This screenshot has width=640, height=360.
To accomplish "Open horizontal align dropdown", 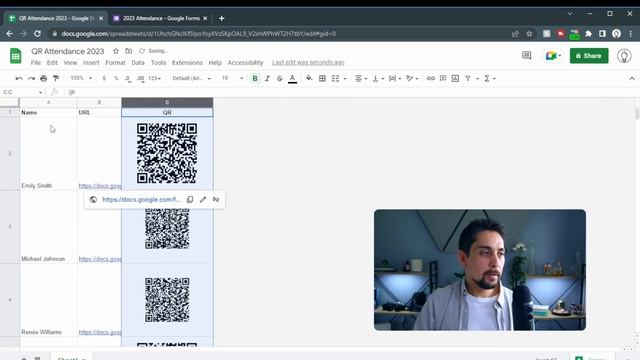I will point(361,78).
